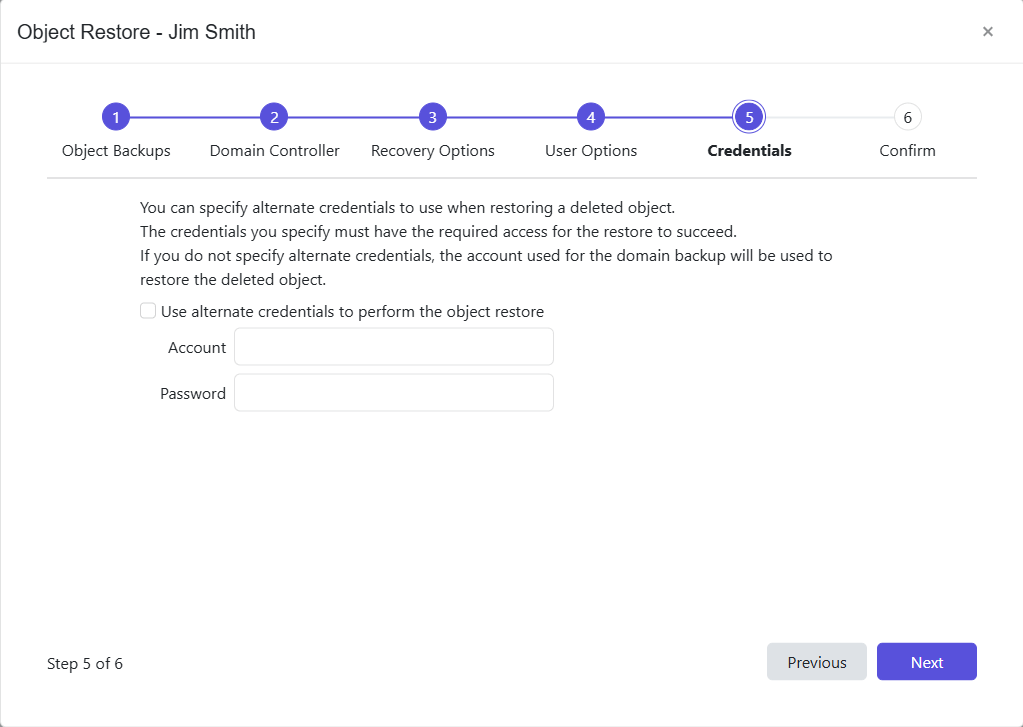Enable the alternate credentials checkbox
The height and width of the screenshot is (727, 1023).
click(148, 311)
